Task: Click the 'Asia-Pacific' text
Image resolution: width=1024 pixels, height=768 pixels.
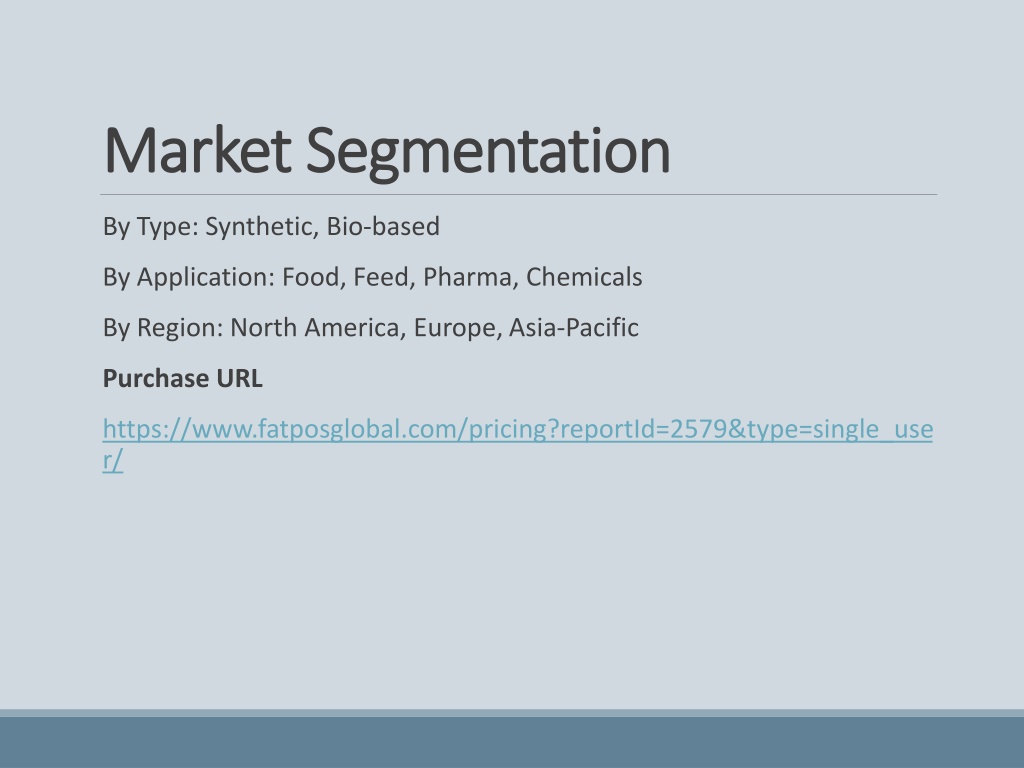Action: click(x=573, y=328)
